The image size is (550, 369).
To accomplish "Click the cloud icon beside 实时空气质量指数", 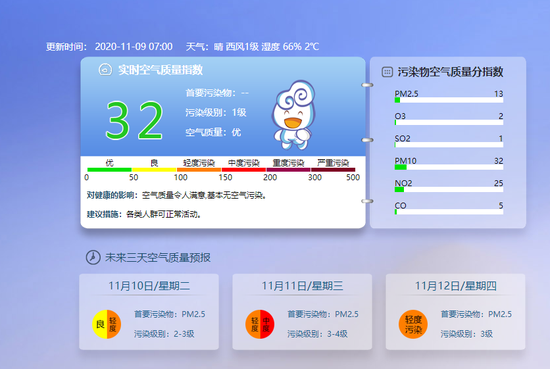I will point(105,69).
